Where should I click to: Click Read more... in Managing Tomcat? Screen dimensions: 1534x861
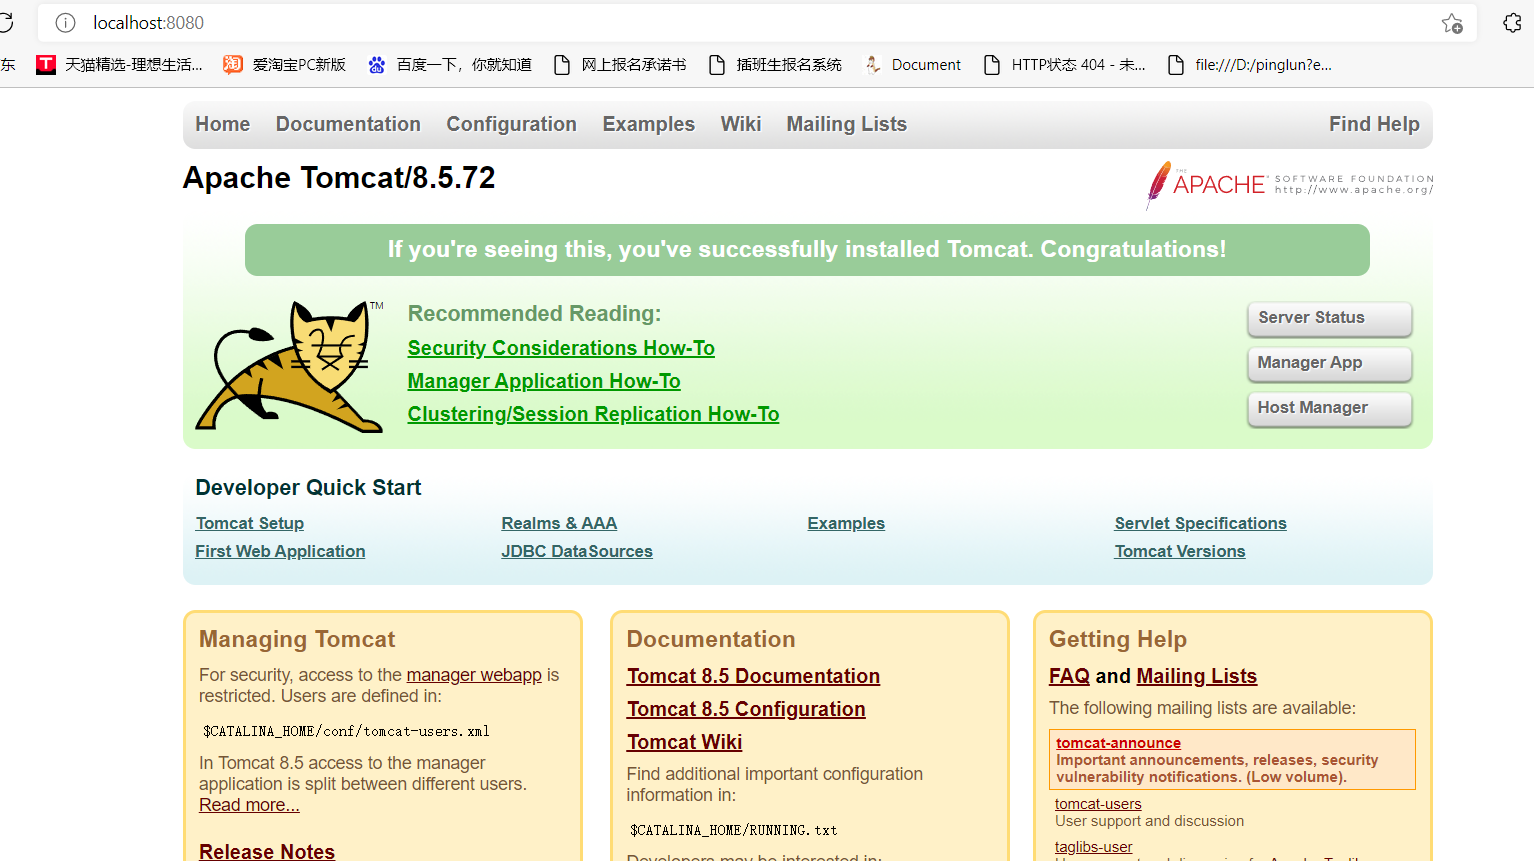249,805
